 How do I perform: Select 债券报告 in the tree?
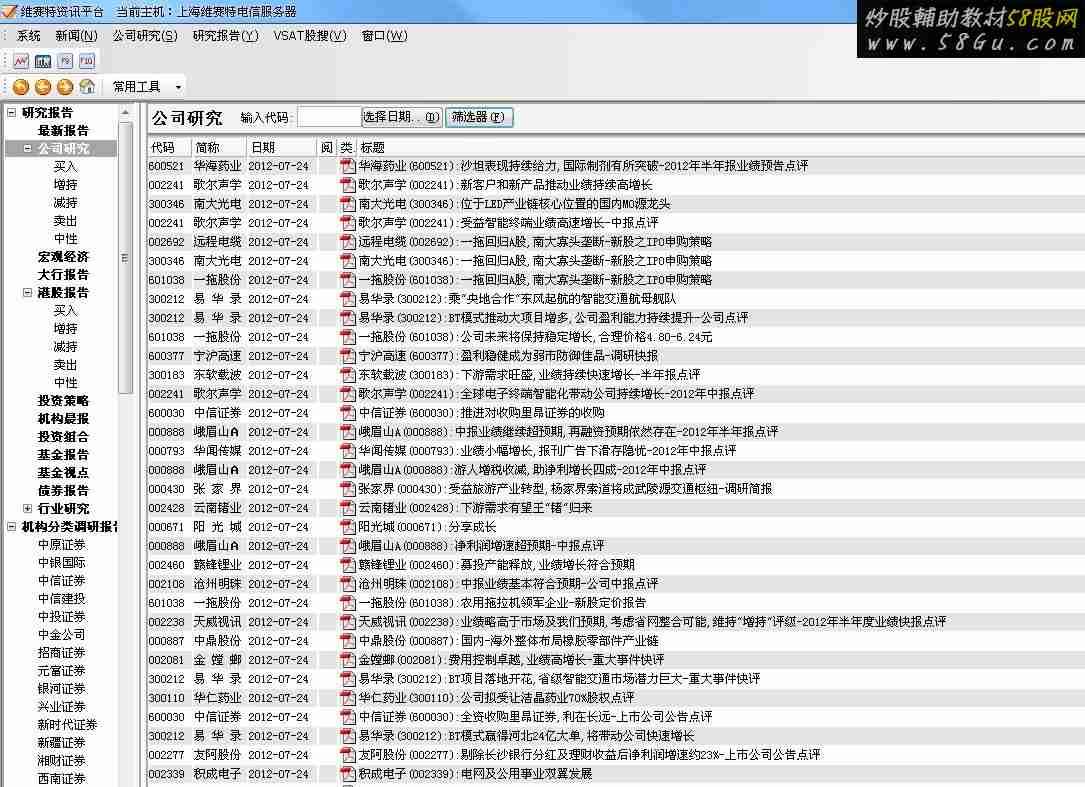[63, 490]
